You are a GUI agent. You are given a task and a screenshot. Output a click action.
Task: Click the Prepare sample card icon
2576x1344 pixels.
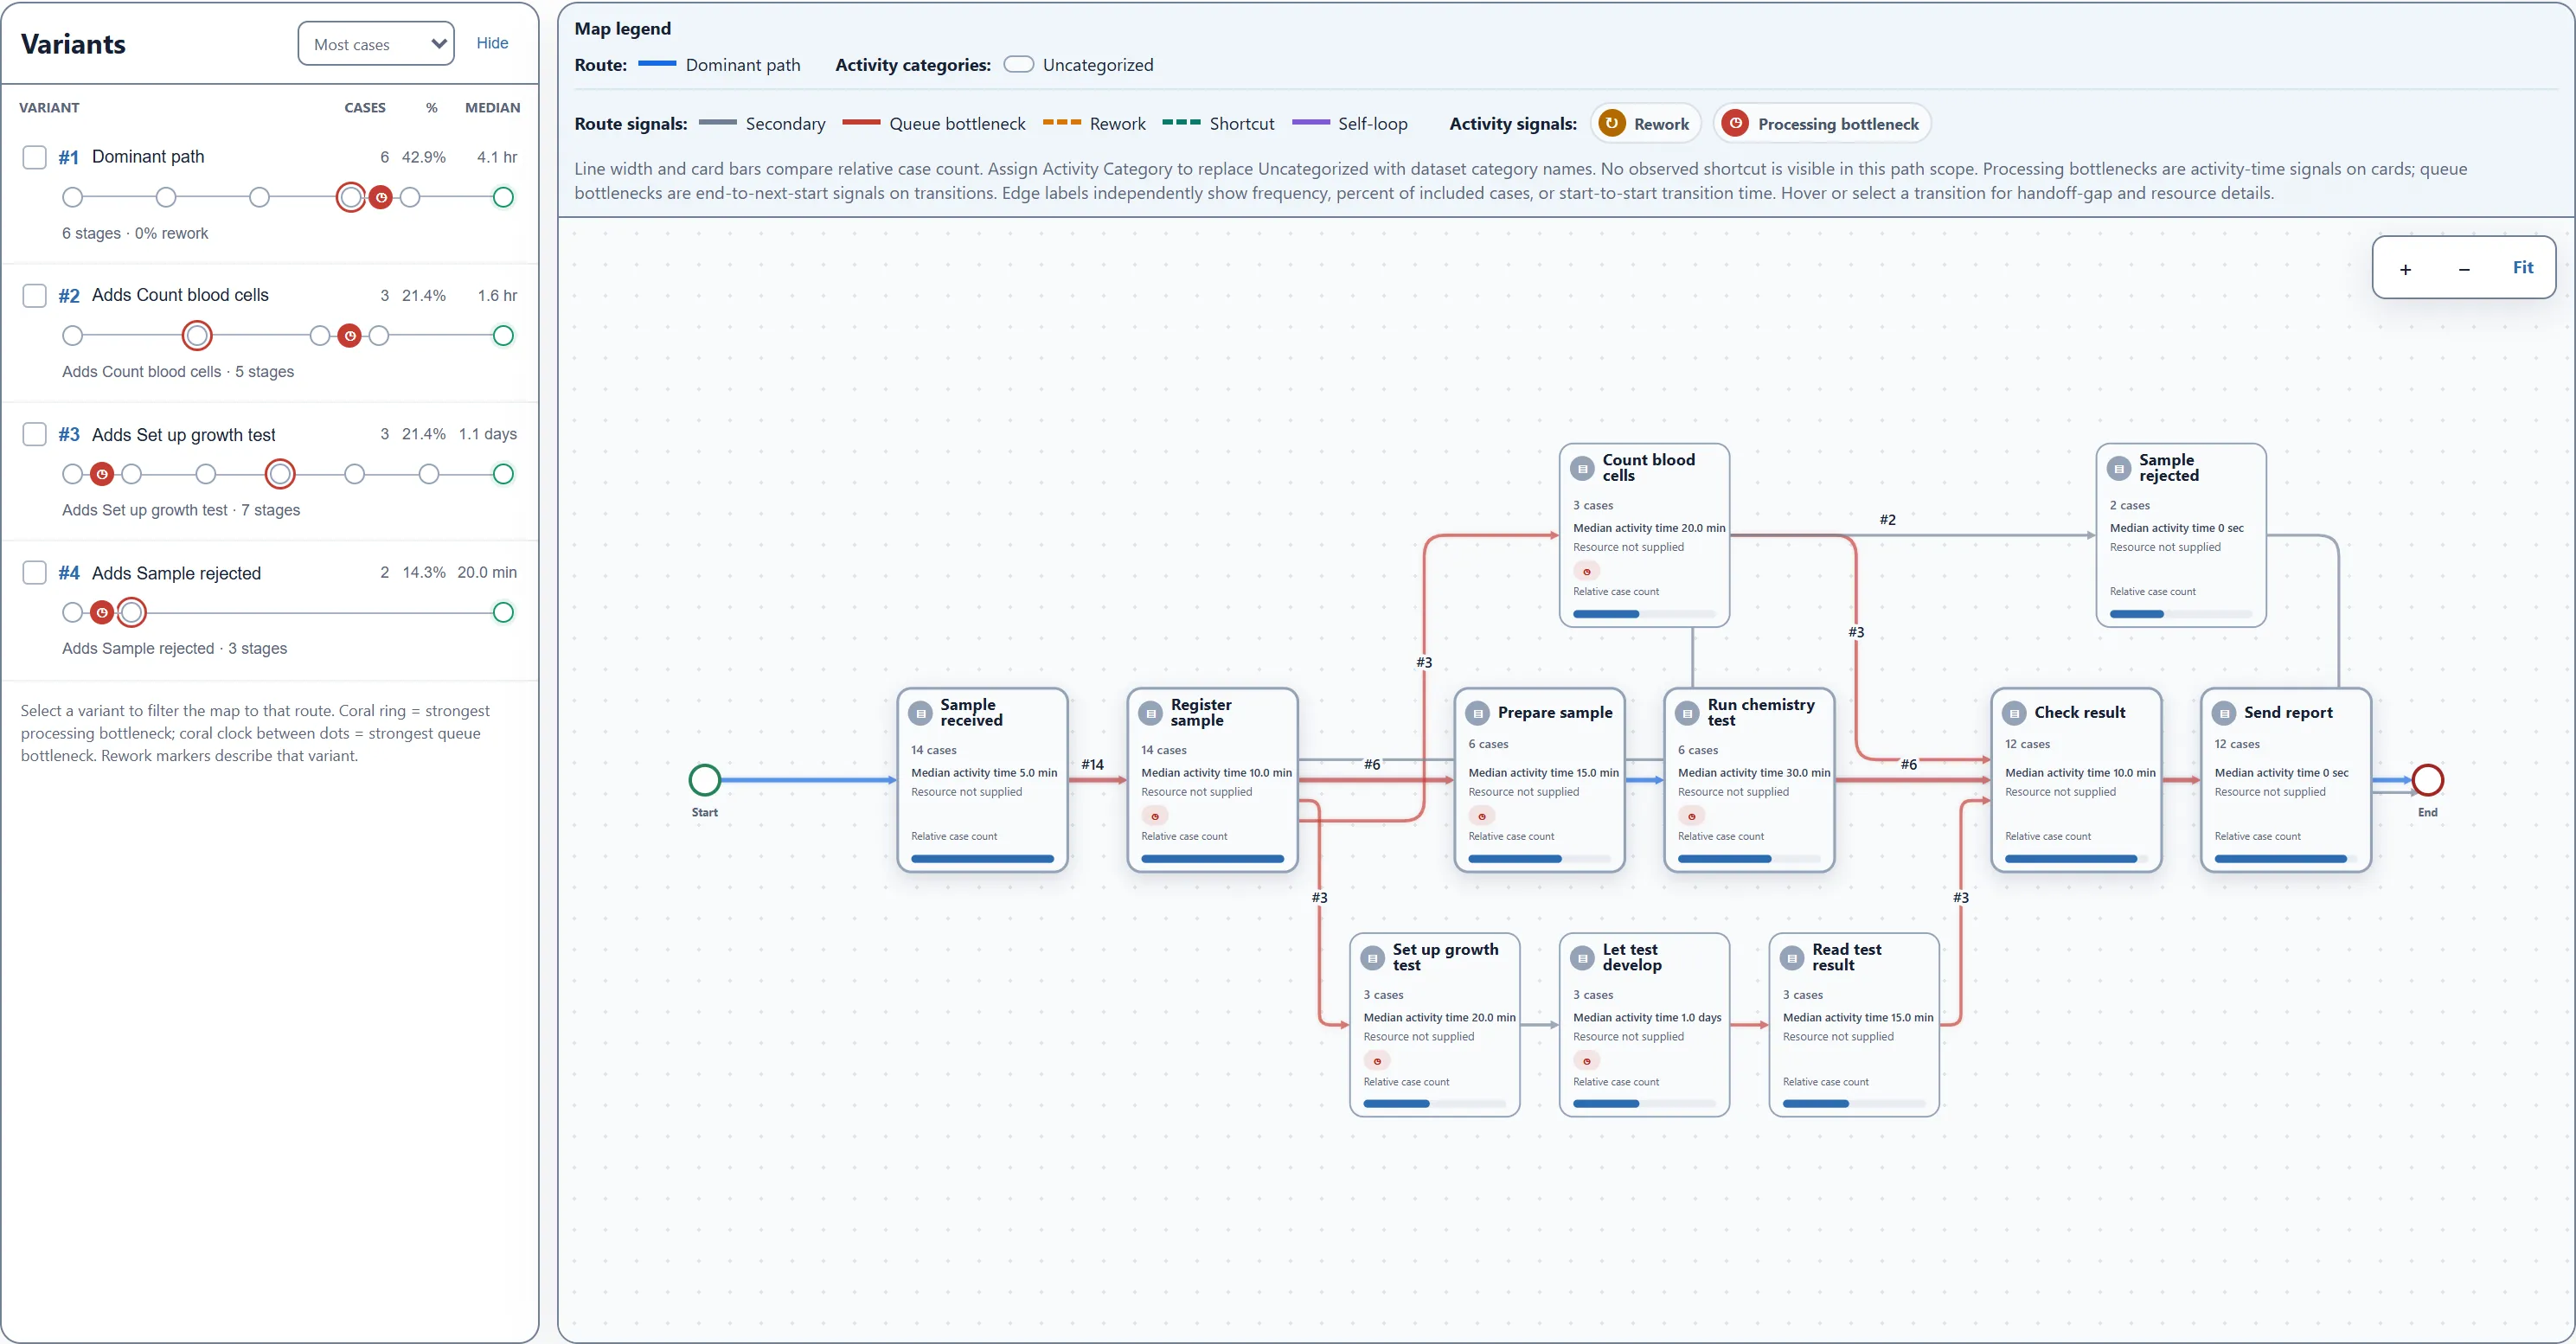click(x=1478, y=713)
